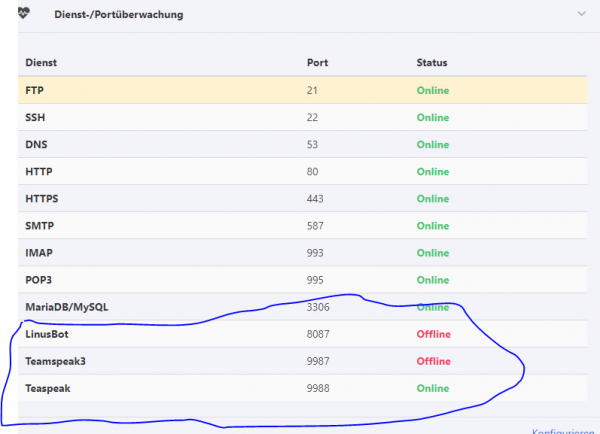Click port value 21

(x=312, y=90)
